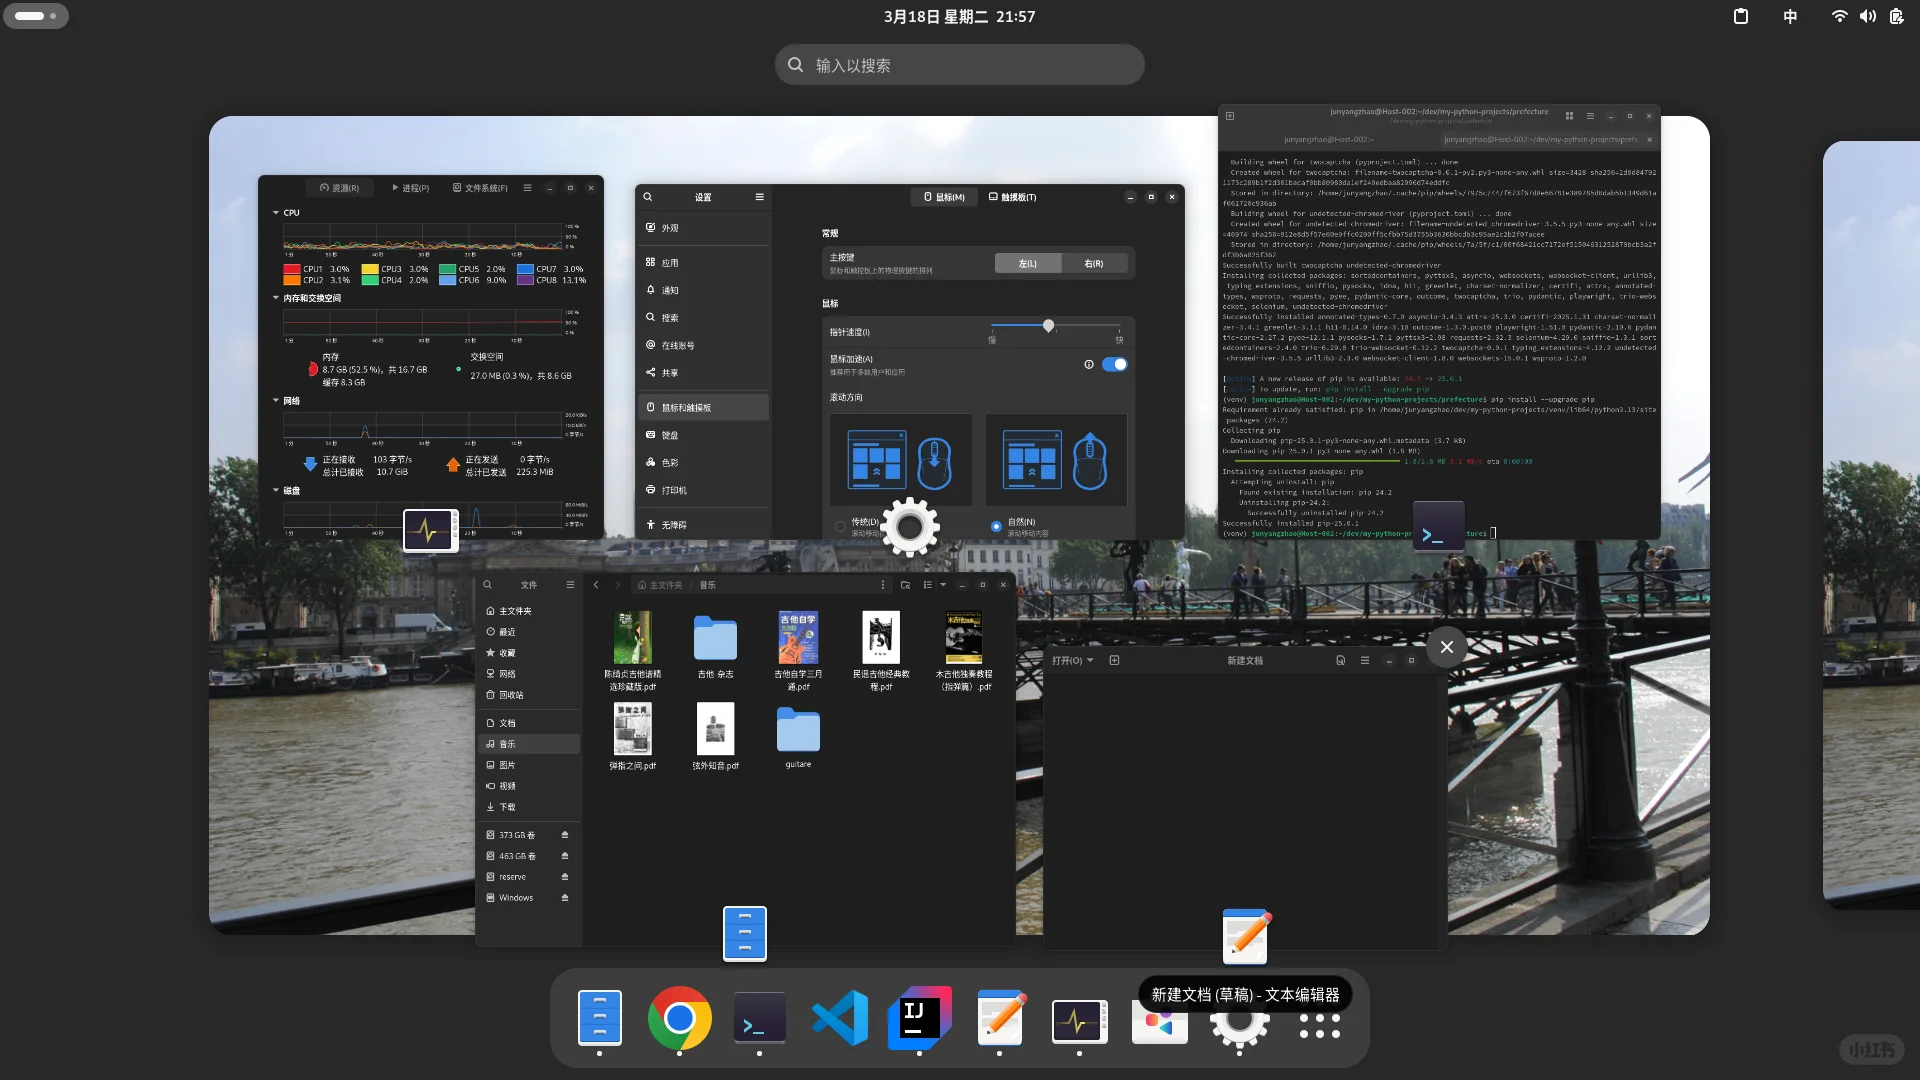The height and width of the screenshot is (1080, 1920).
Task: Disable the 鼠标加速 switch in mouse settings
Action: click(x=1115, y=364)
